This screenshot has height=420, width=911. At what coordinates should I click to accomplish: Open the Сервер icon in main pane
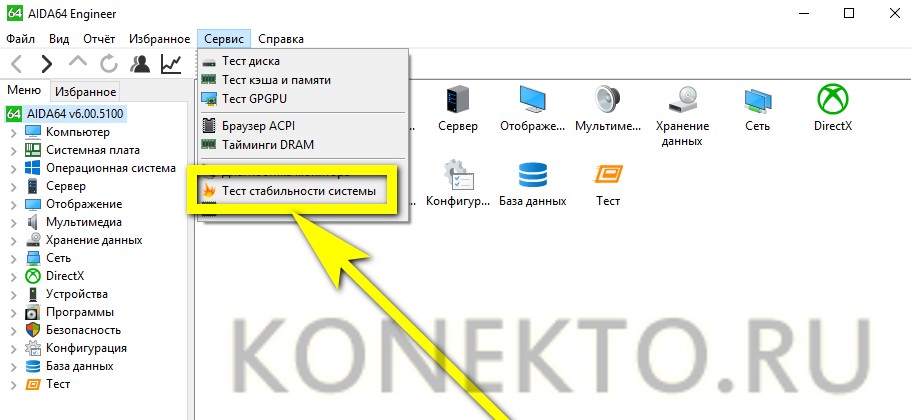coord(457,100)
